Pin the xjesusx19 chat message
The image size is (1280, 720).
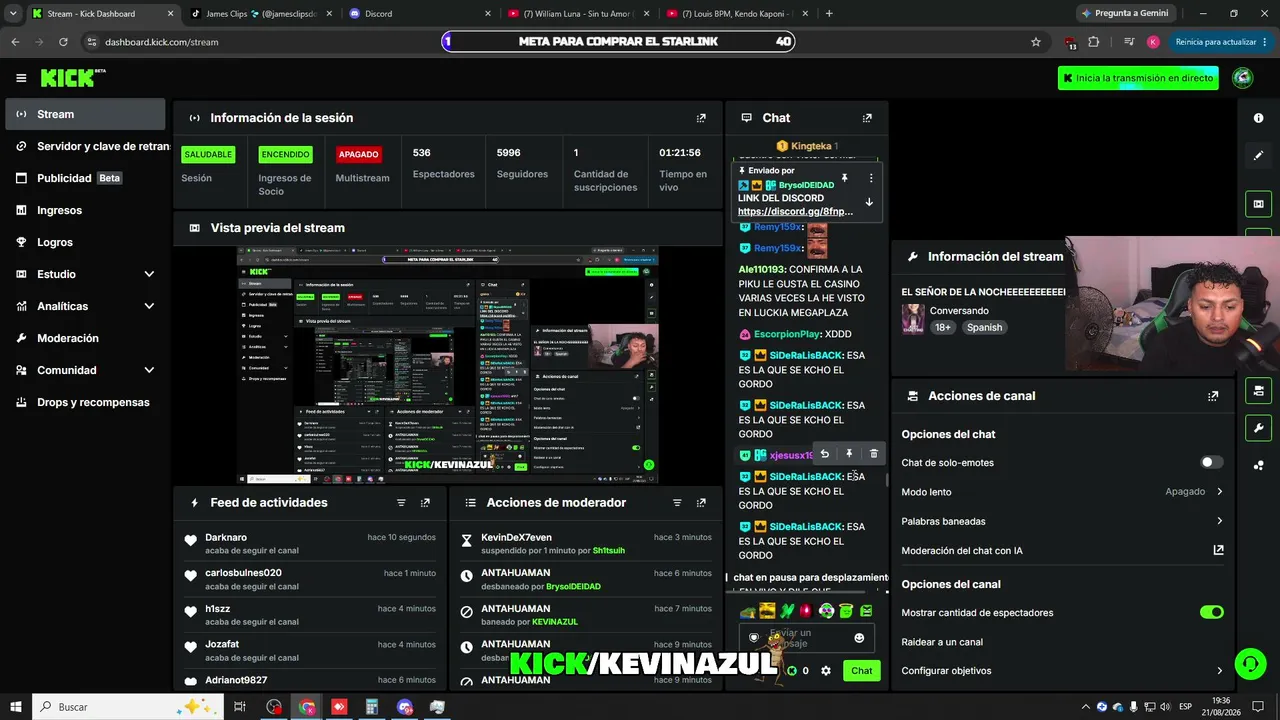(849, 454)
